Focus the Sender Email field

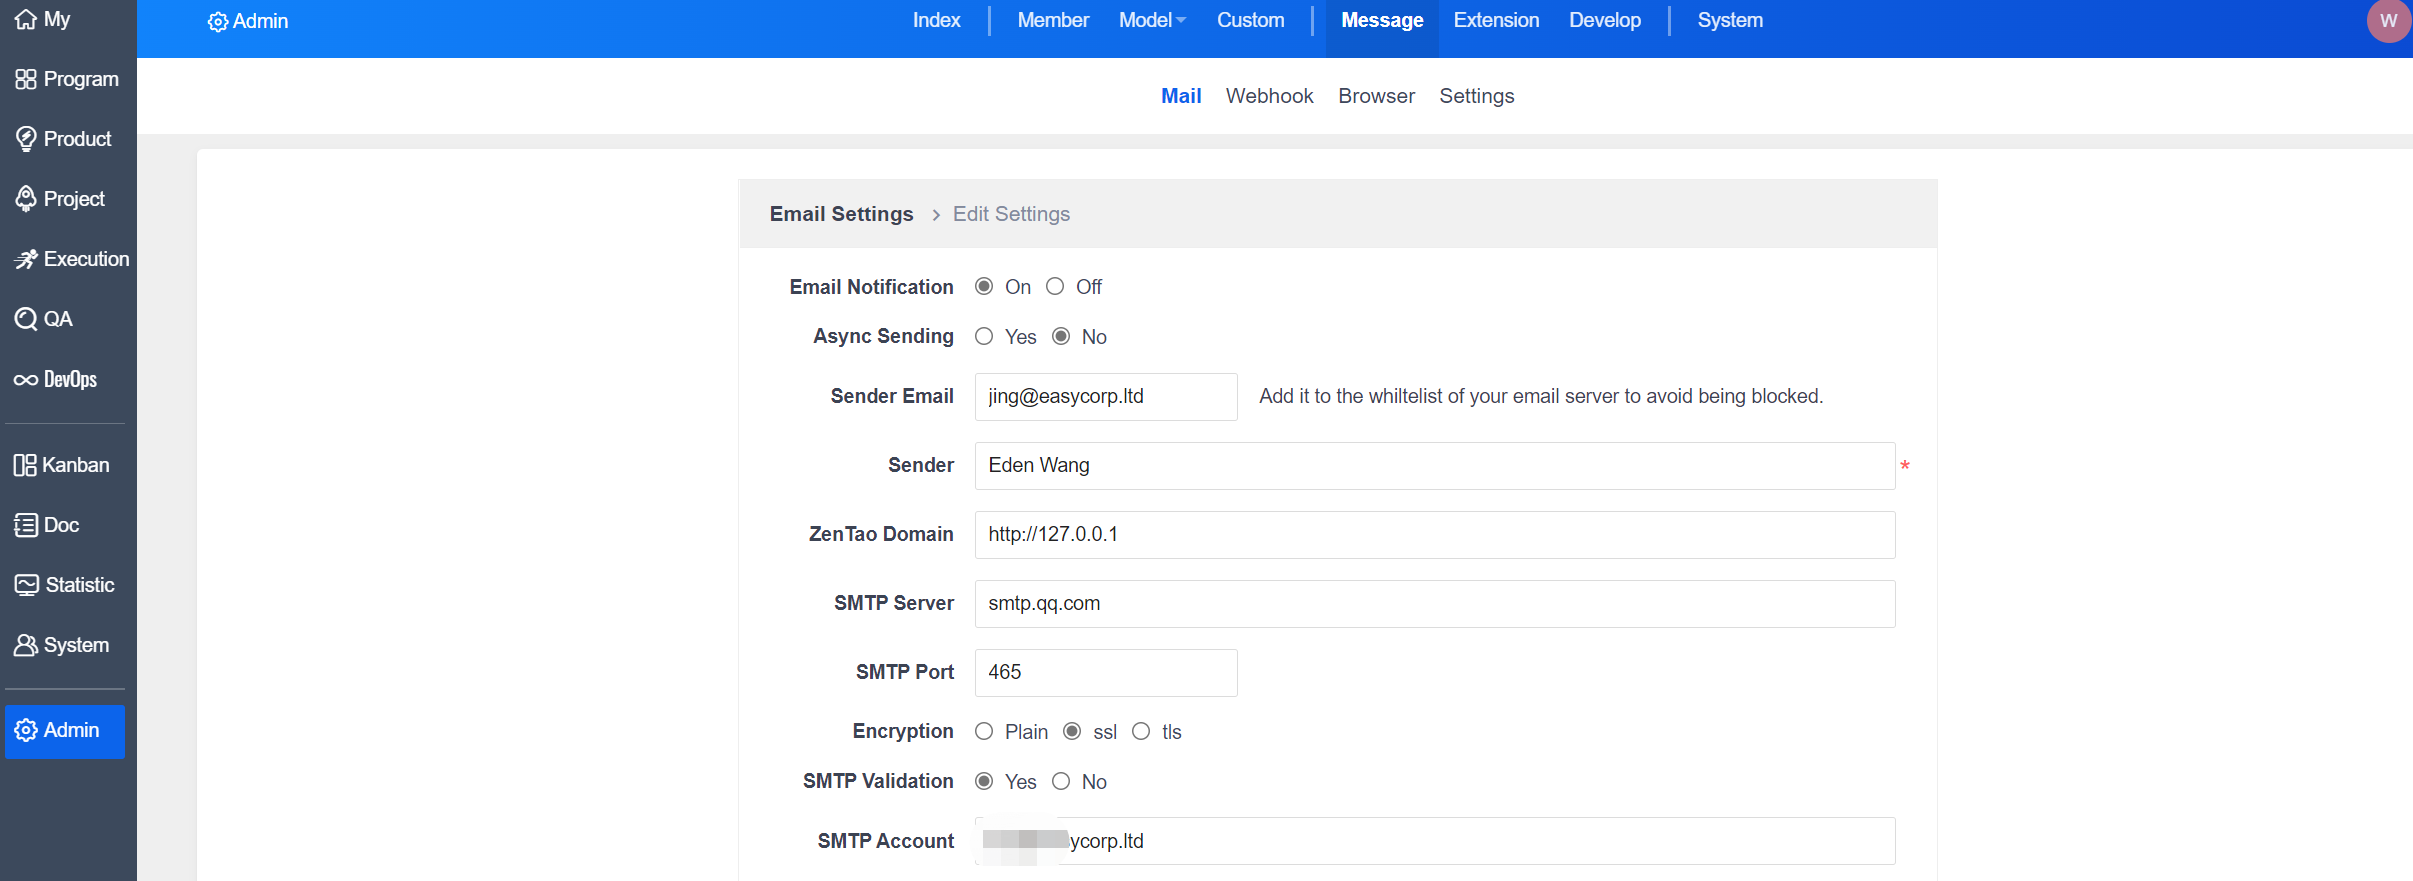point(1106,397)
